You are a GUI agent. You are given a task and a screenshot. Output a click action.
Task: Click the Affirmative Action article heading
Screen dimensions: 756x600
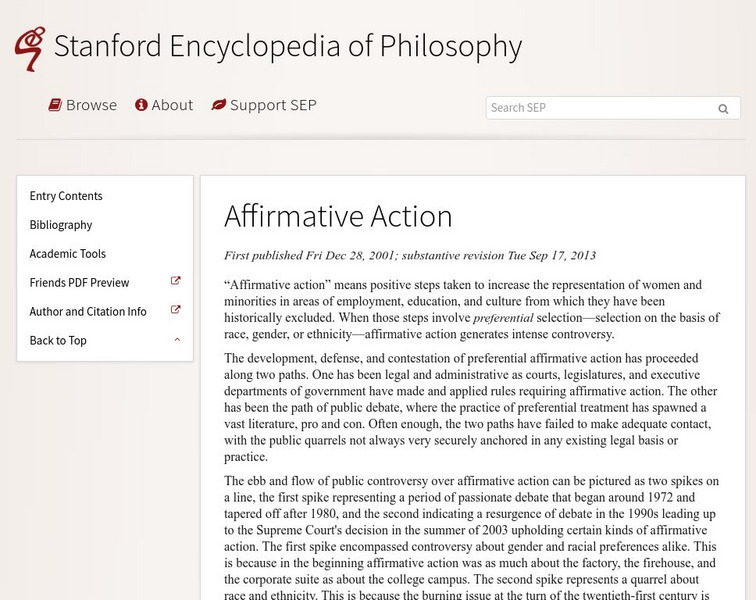pos(338,216)
